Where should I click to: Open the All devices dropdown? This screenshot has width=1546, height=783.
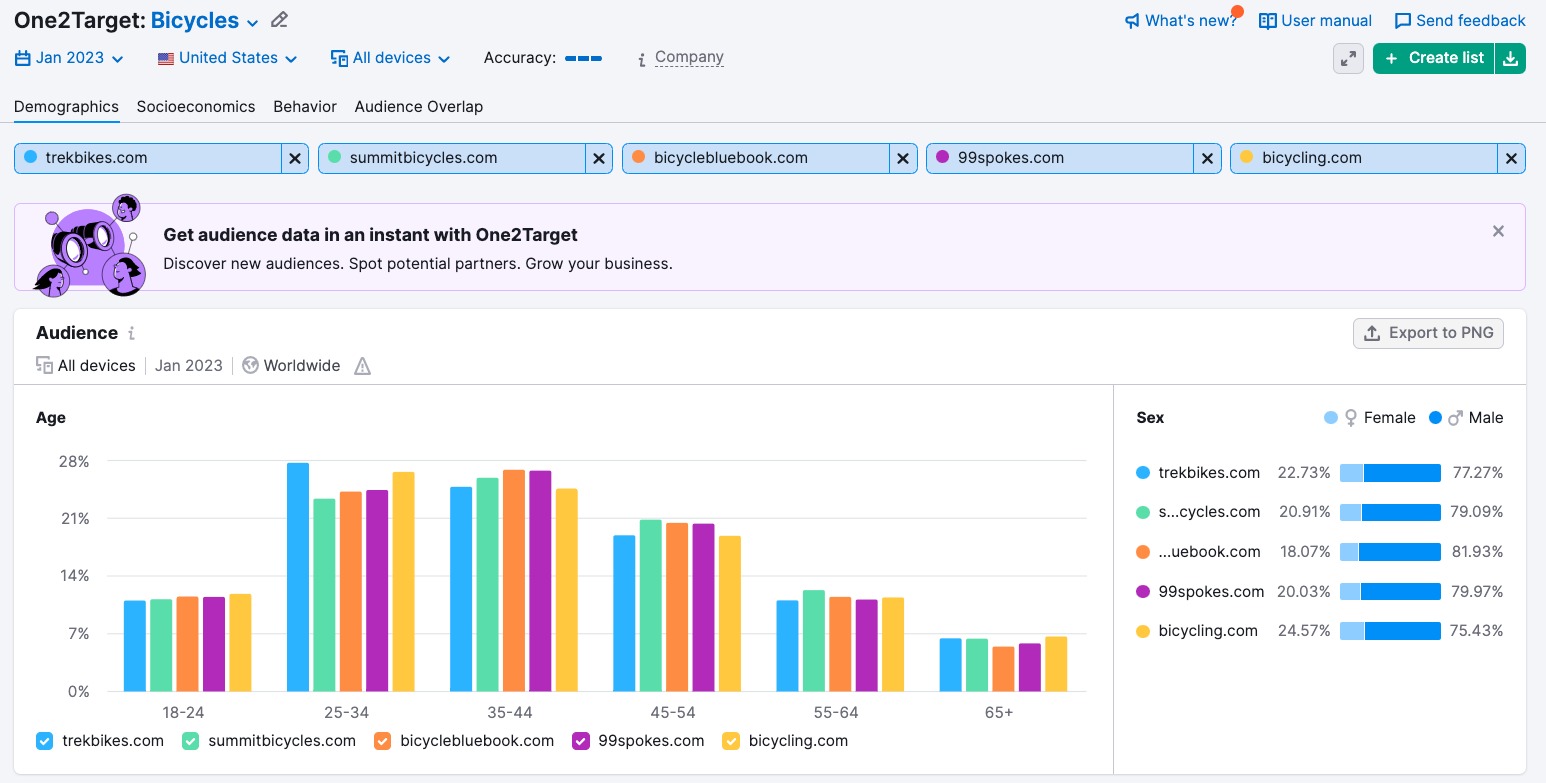click(390, 58)
